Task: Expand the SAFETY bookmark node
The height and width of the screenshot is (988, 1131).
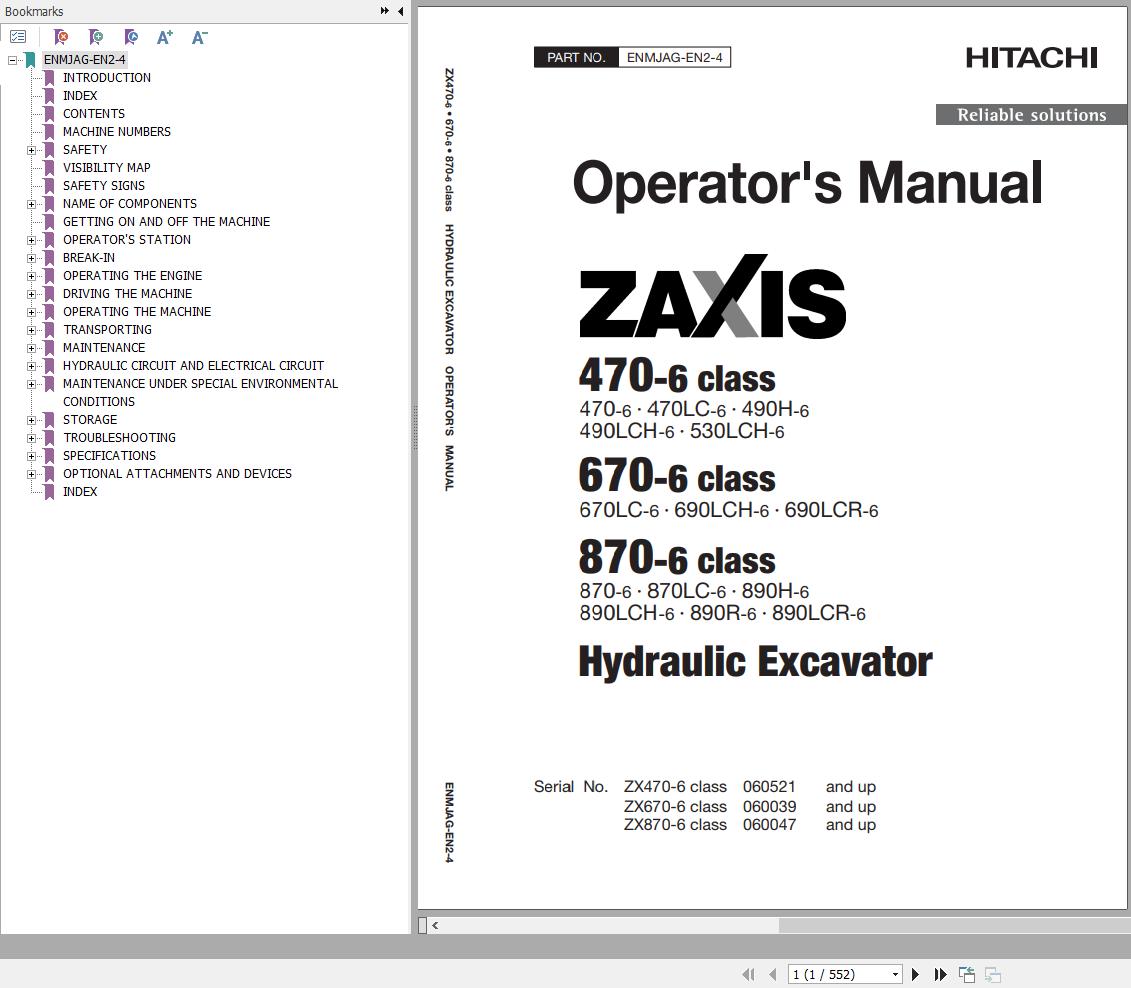Action: 31,150
